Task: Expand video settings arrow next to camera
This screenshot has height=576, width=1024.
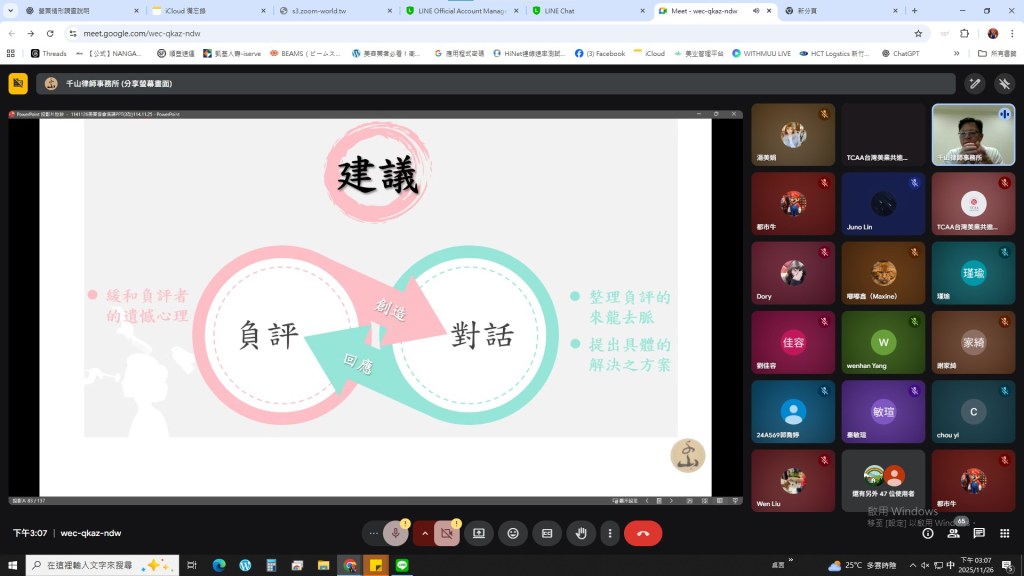Action: click(425, 533)
